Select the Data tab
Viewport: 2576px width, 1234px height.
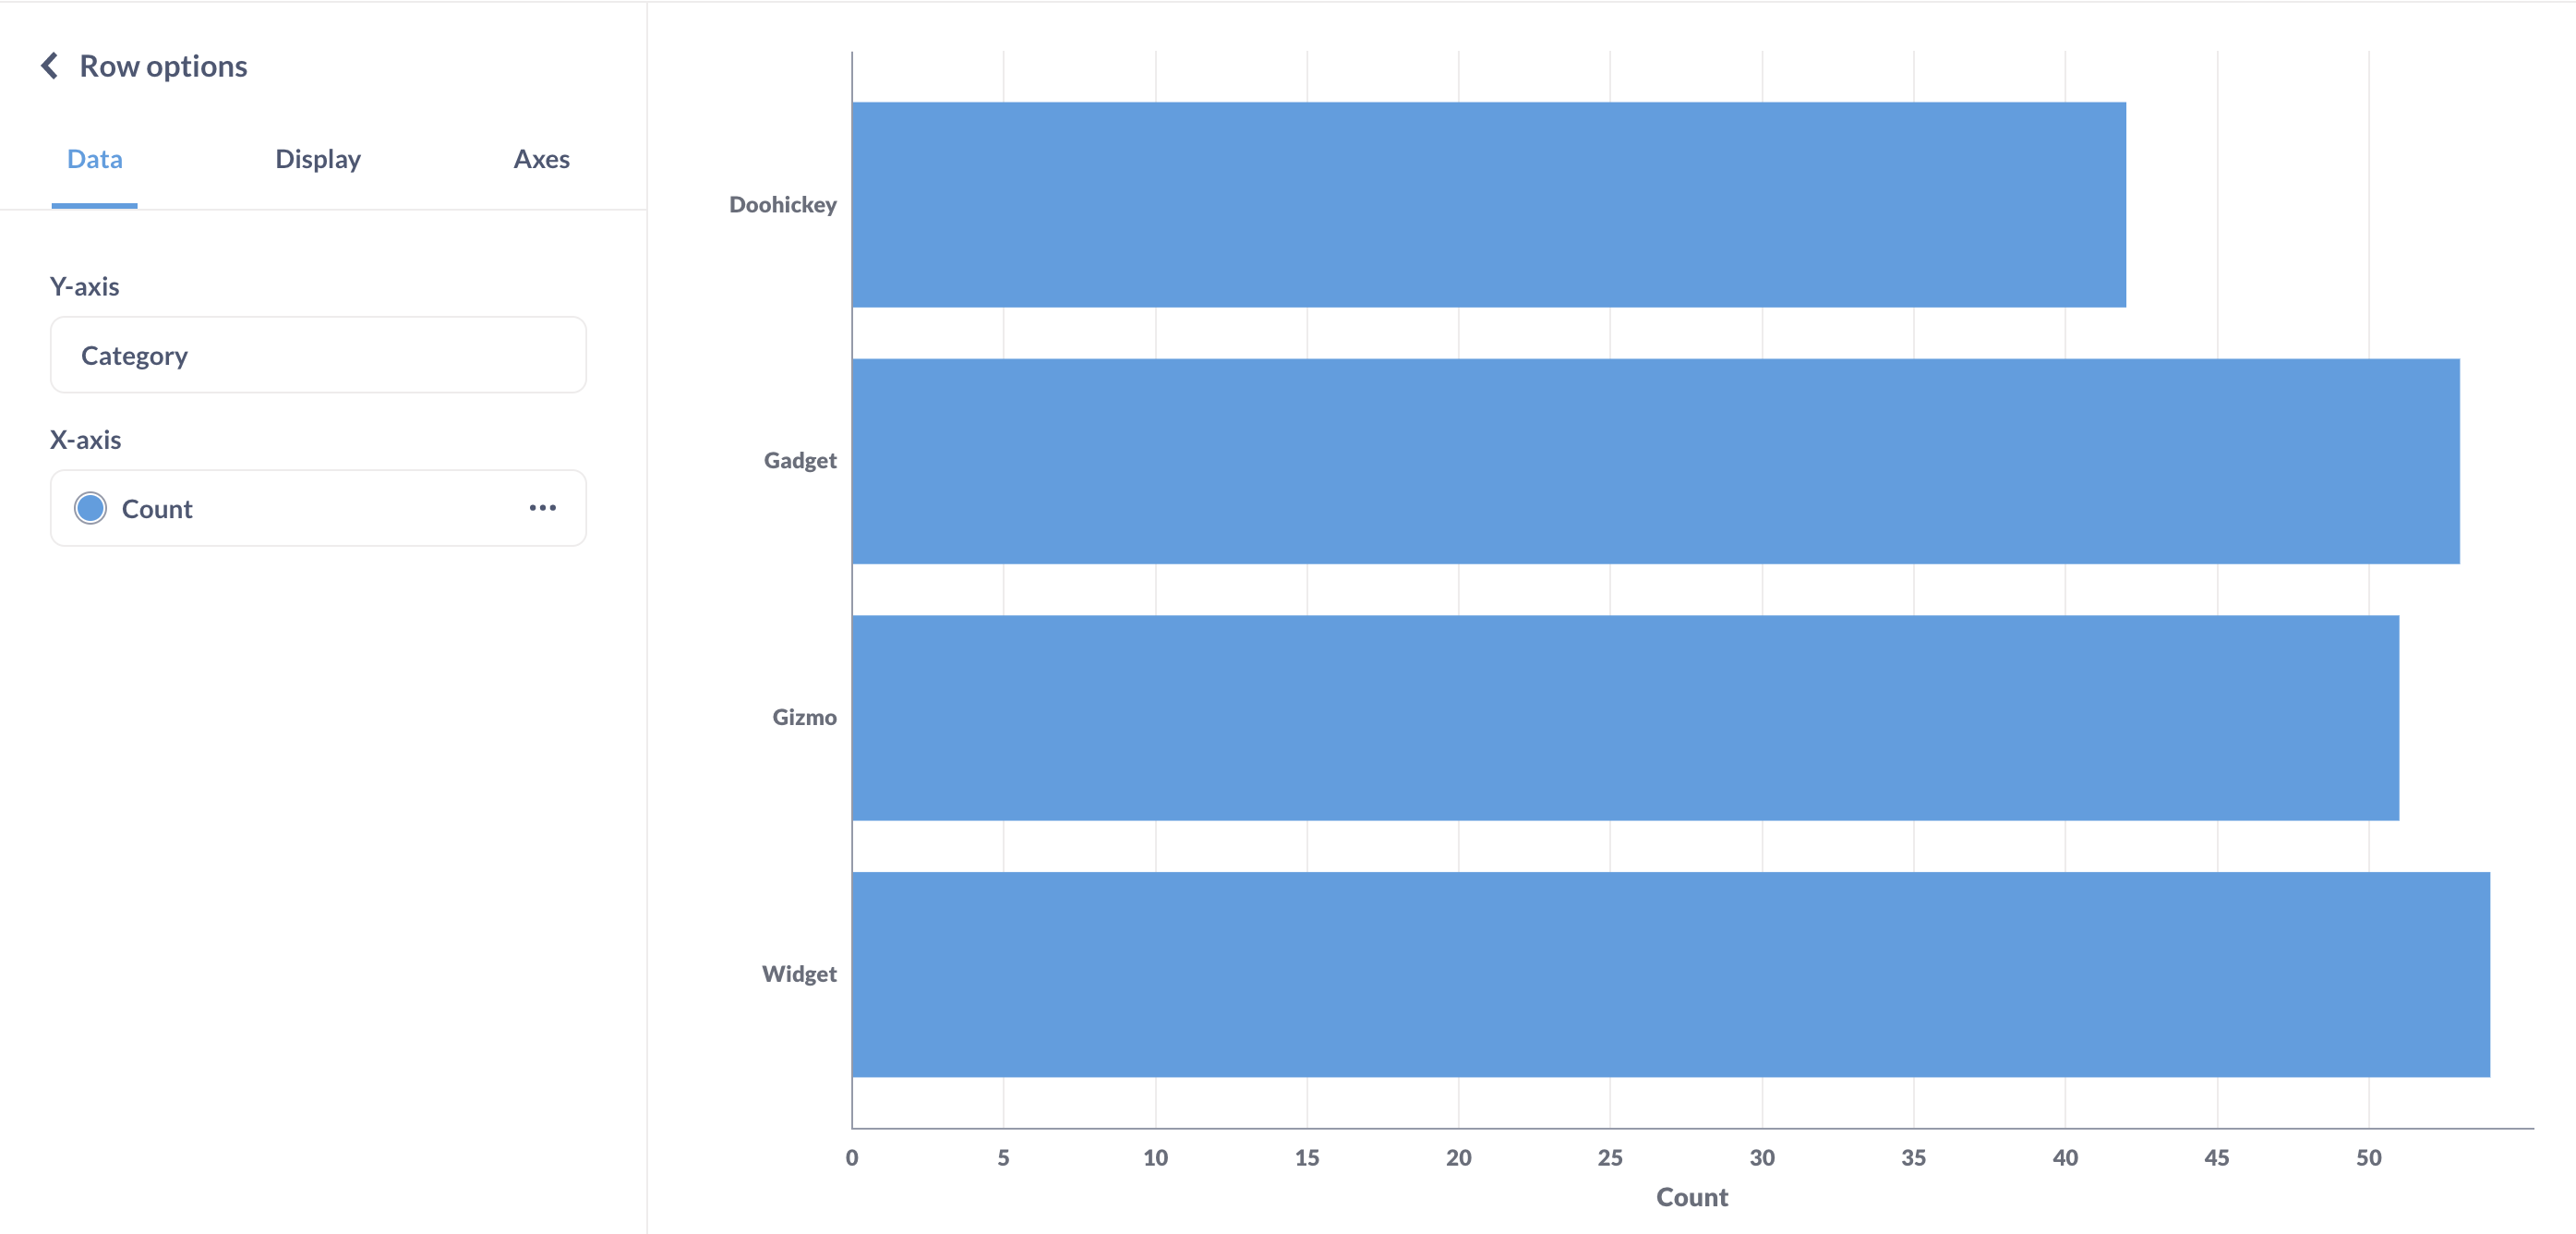93,160
